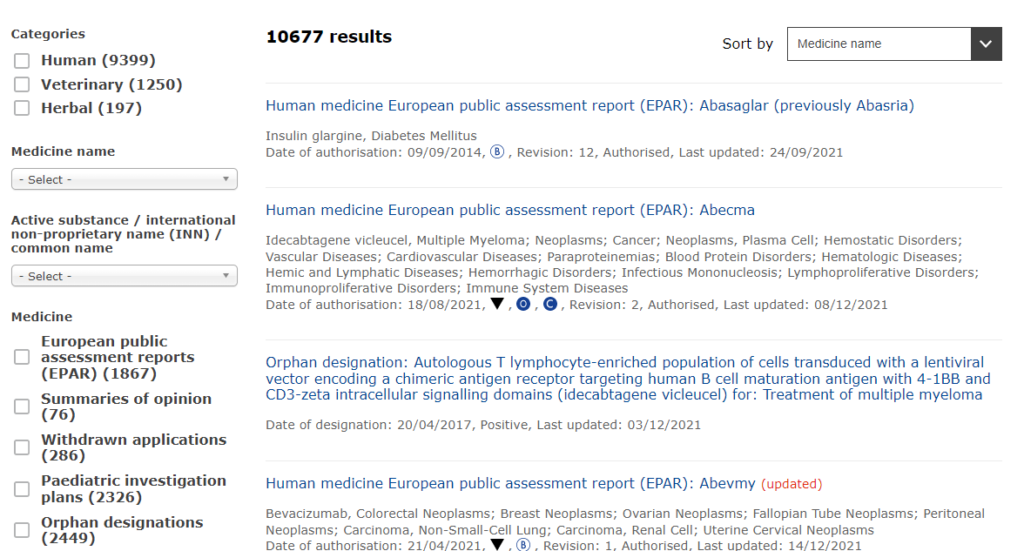Viewport: 1024px width, 551px height.
Task: Click the biosimilar icon in the Abevmy result
Action: pyautogui.click(x=523, y=545)
